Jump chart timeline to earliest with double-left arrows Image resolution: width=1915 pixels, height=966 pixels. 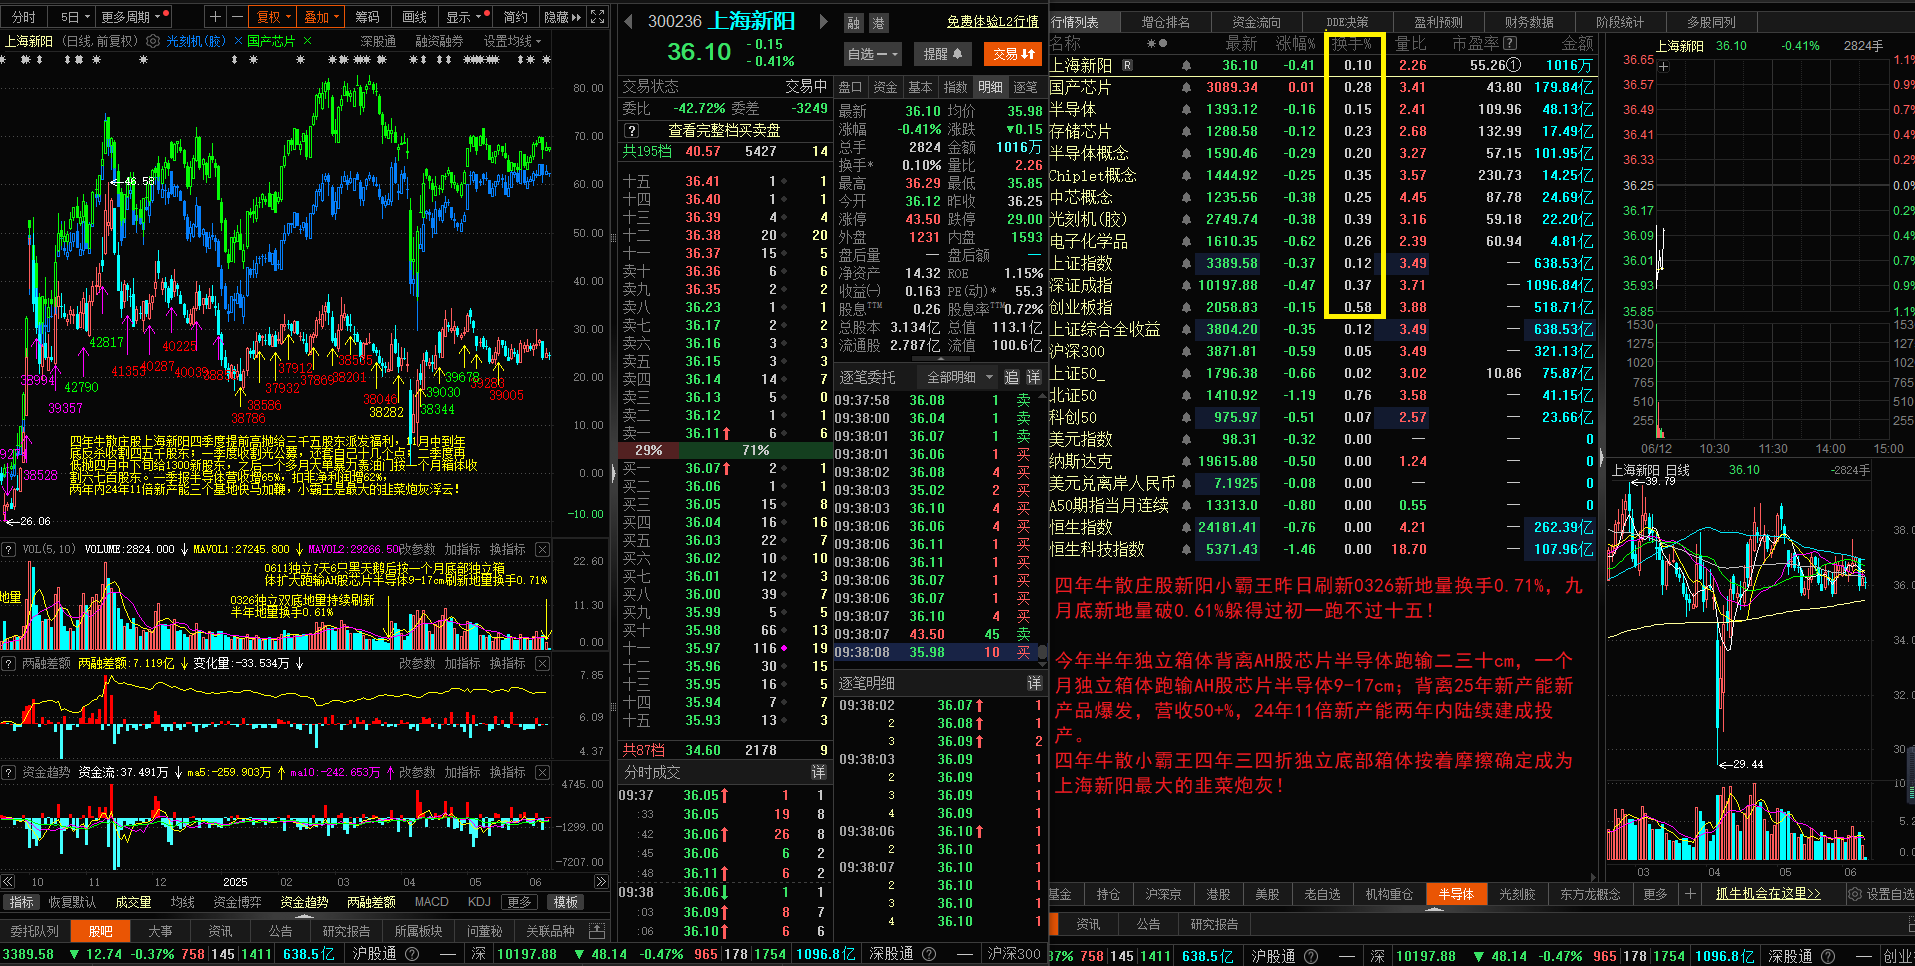click(x=8, y=882)
